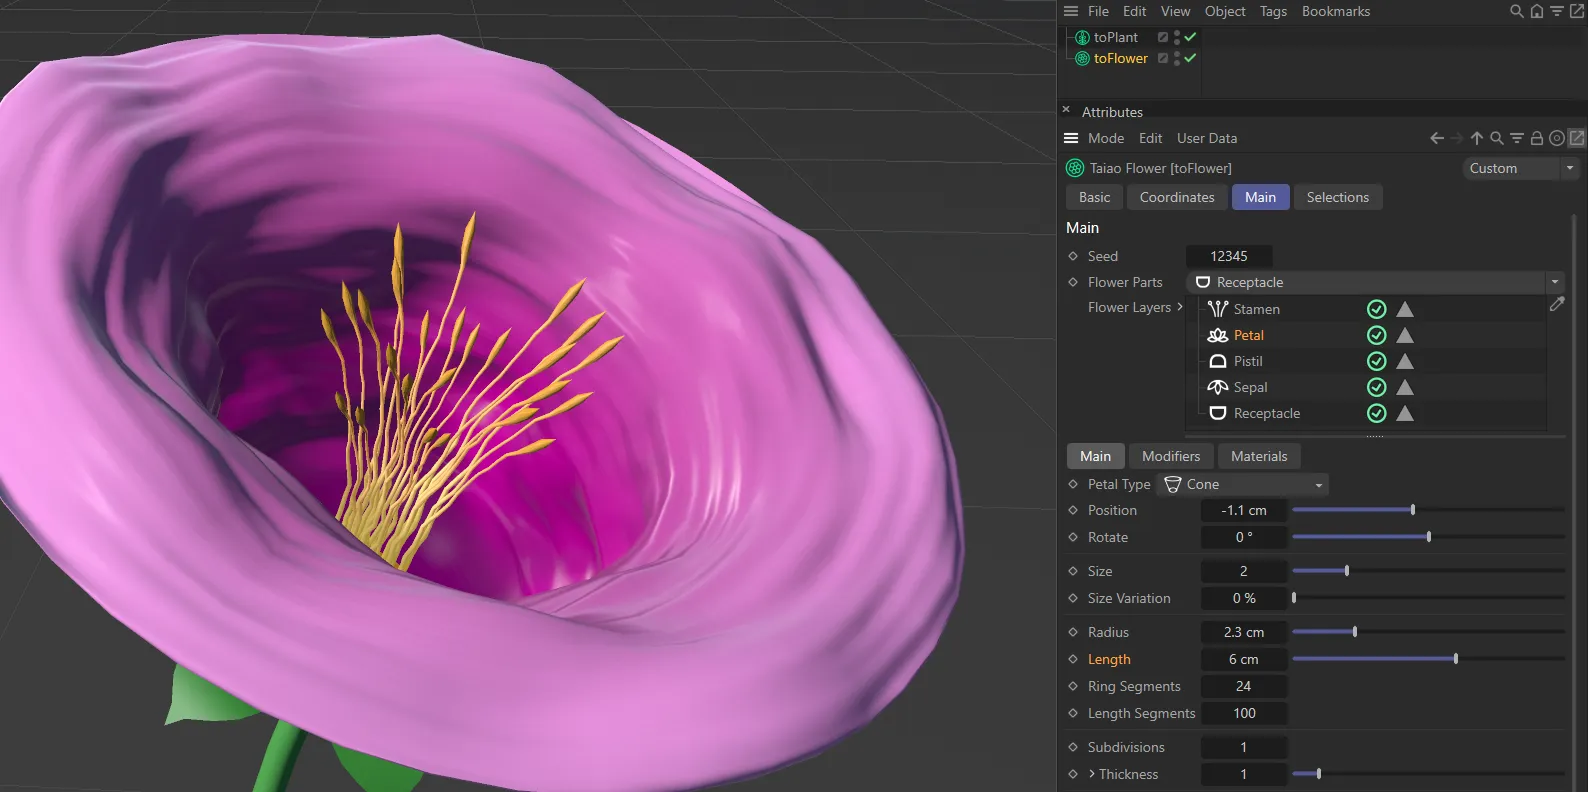The height and width of the screenshot is (792, 1588).
Task: Expand the Thickness parameter group
Action: tap(1092, 774)
